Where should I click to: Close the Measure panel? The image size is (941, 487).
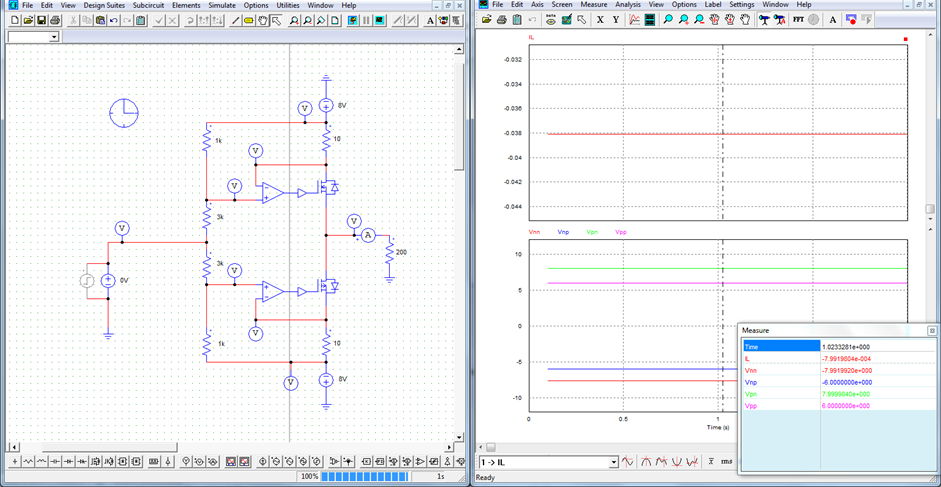[x=932, y=330]
